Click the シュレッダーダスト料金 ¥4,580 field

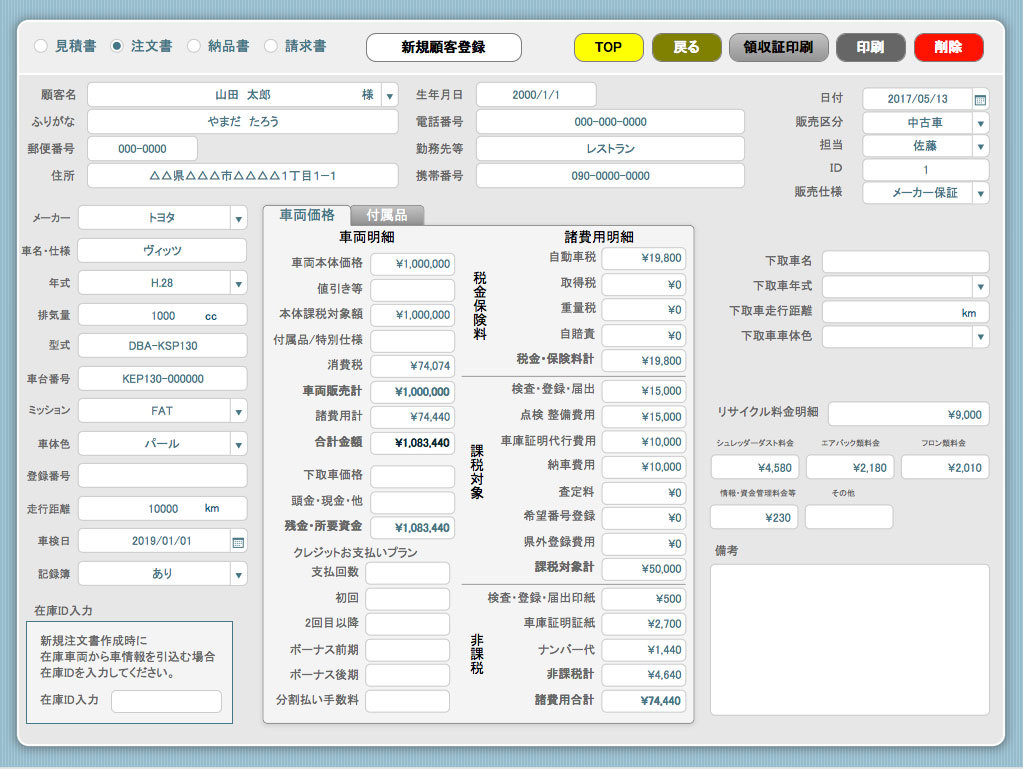click(754, 468)
